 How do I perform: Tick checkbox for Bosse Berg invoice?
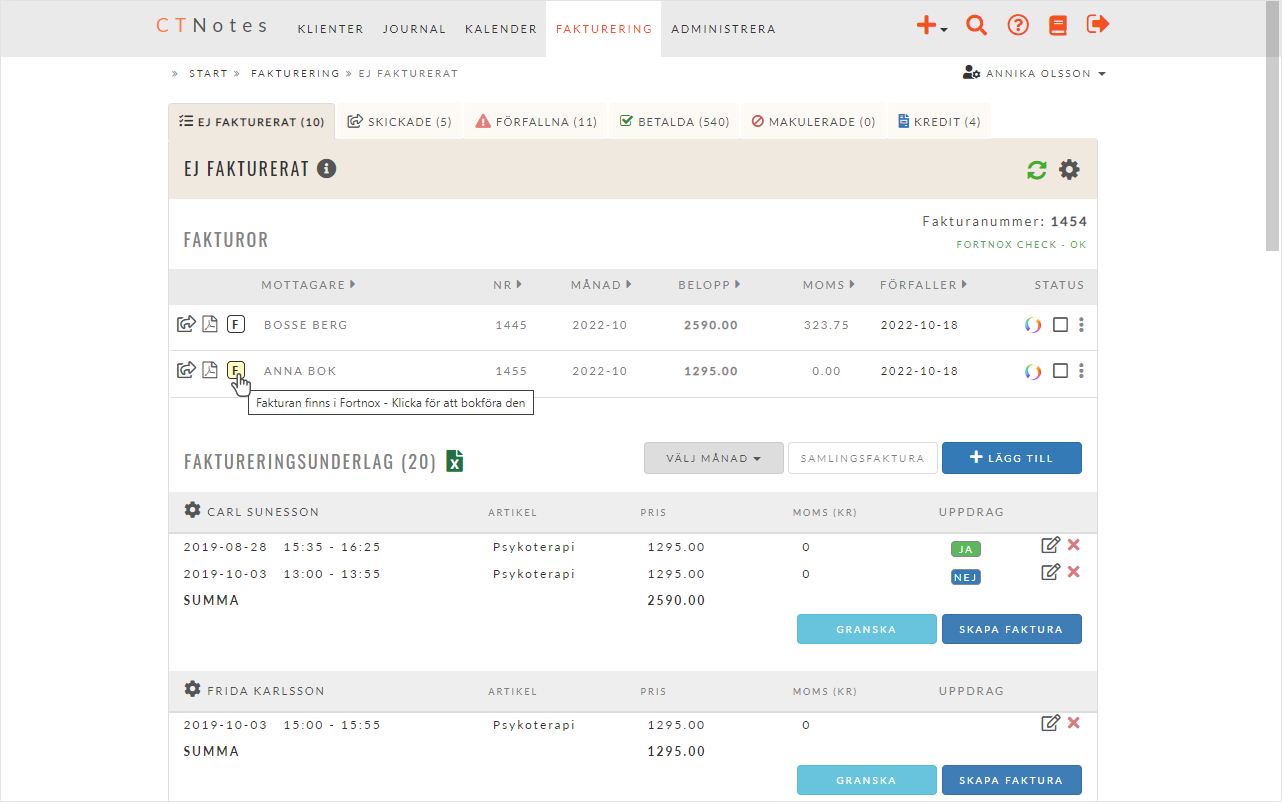pos(1060,325)
